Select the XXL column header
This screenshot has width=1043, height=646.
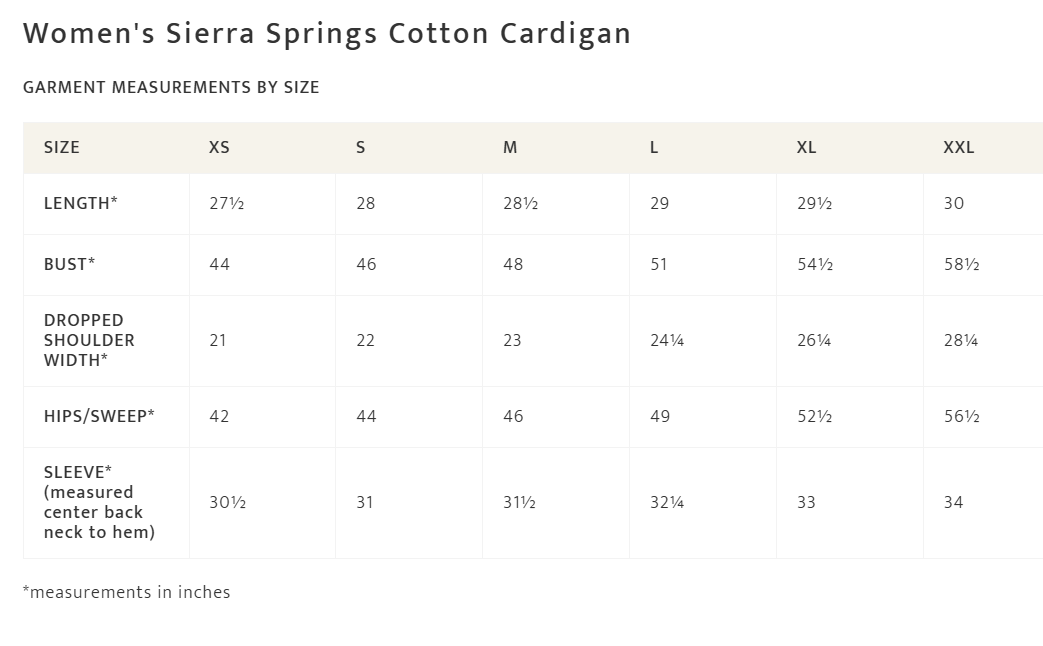tap(958, 147)
